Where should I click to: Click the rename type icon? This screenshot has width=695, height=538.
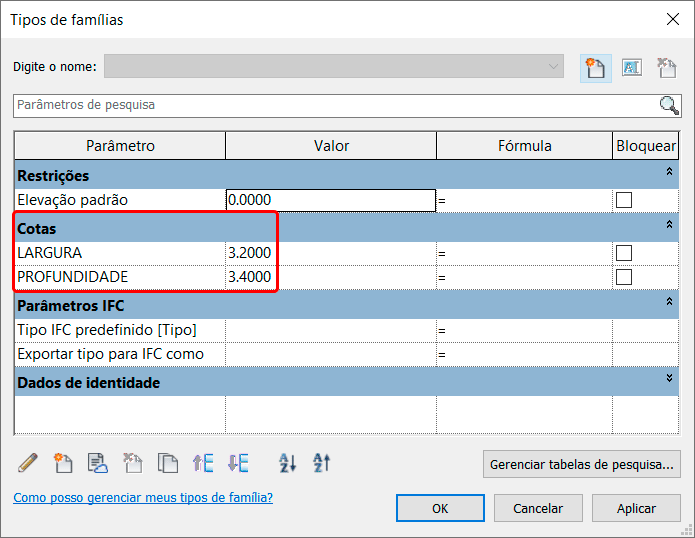(631, 67)
